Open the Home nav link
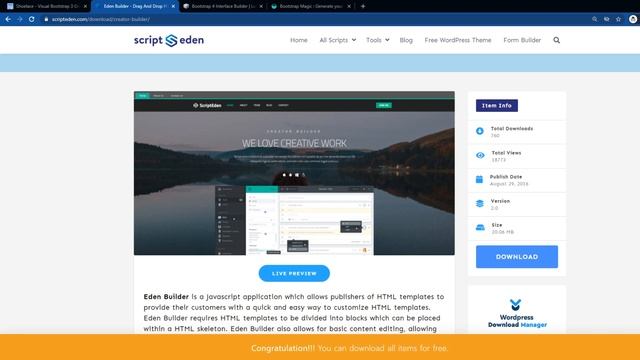The image size is (640, 360). coord(299,40)
